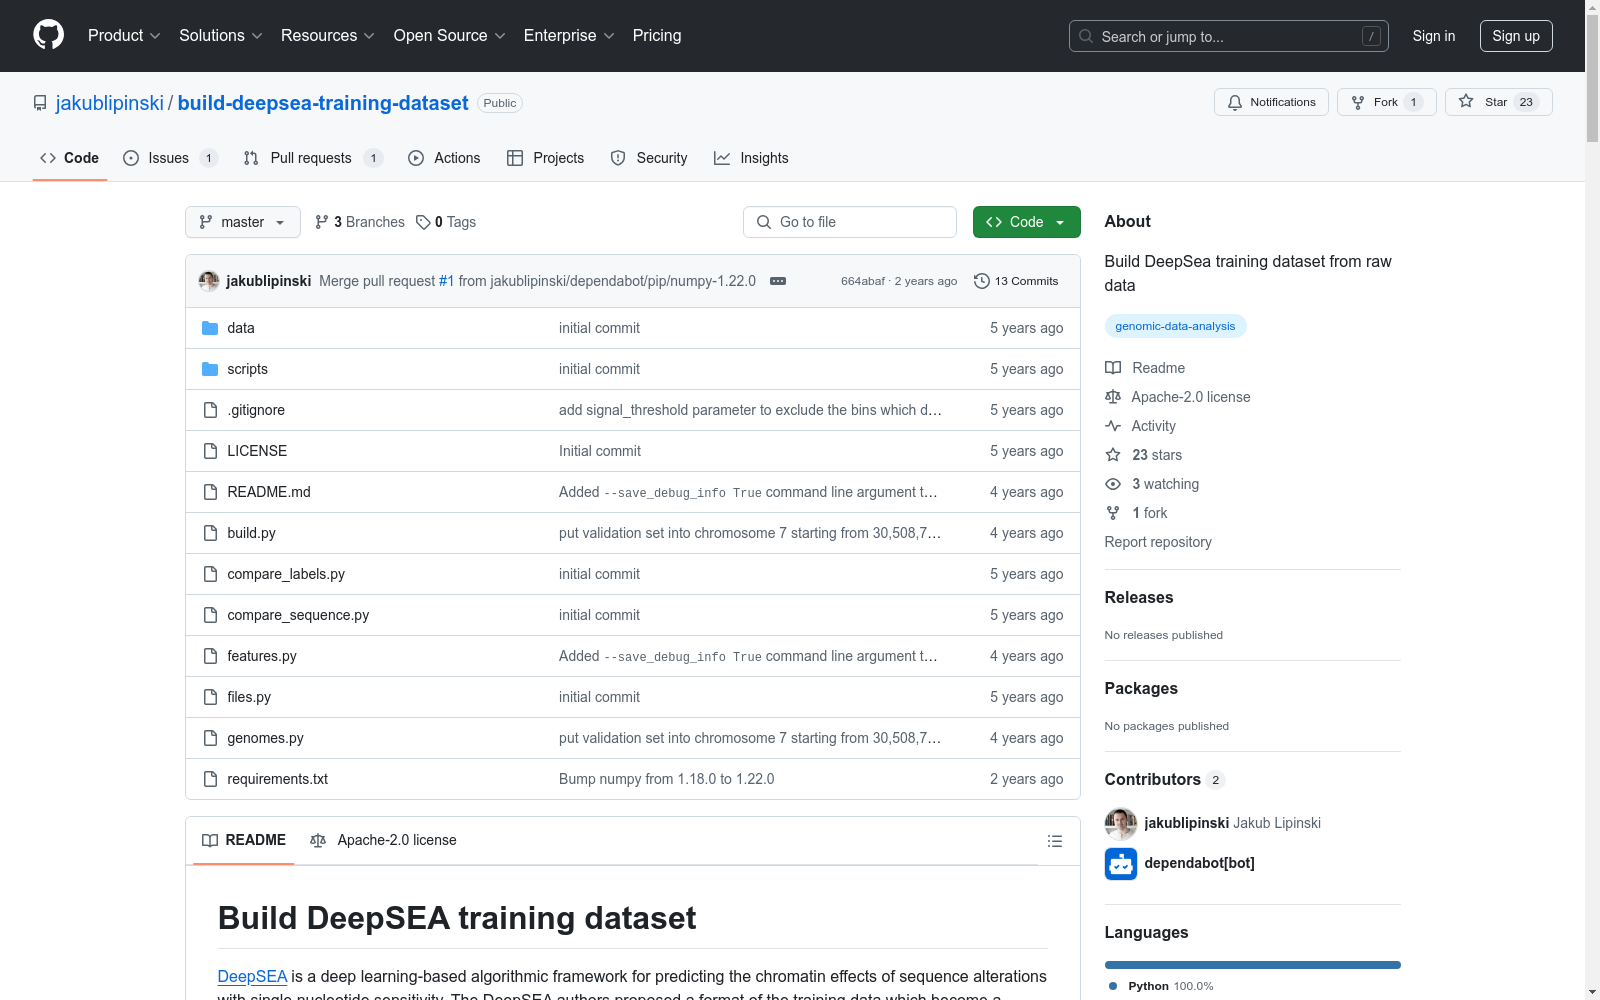Viewport: 1600px width, 1000px height.
Task: Click Pricing link in header
Action: click(x=657, y=35)
